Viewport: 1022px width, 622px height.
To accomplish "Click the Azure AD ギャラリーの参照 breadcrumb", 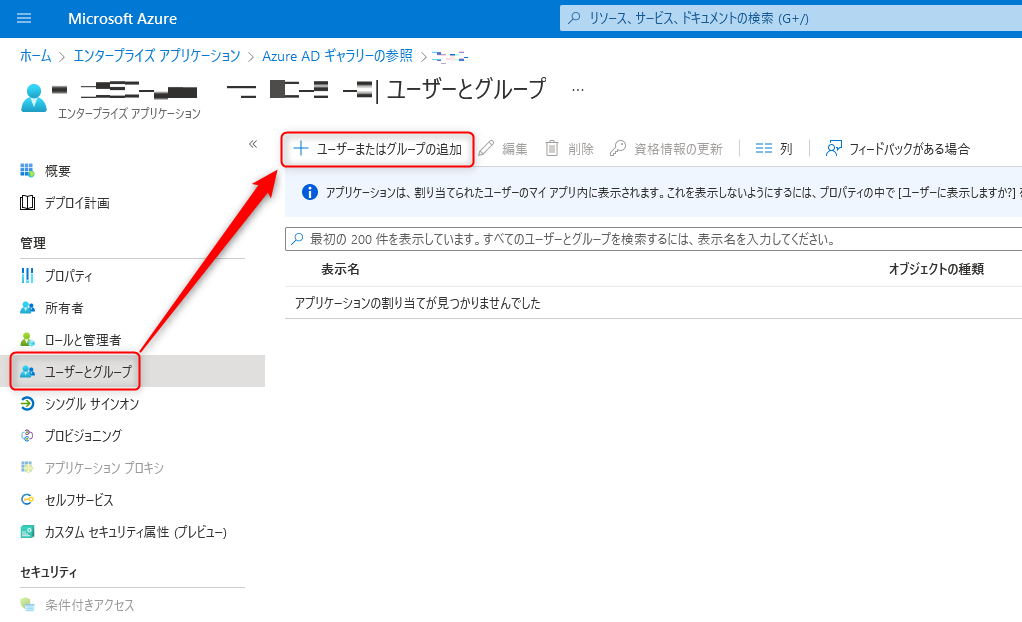I will coord(337,56).
